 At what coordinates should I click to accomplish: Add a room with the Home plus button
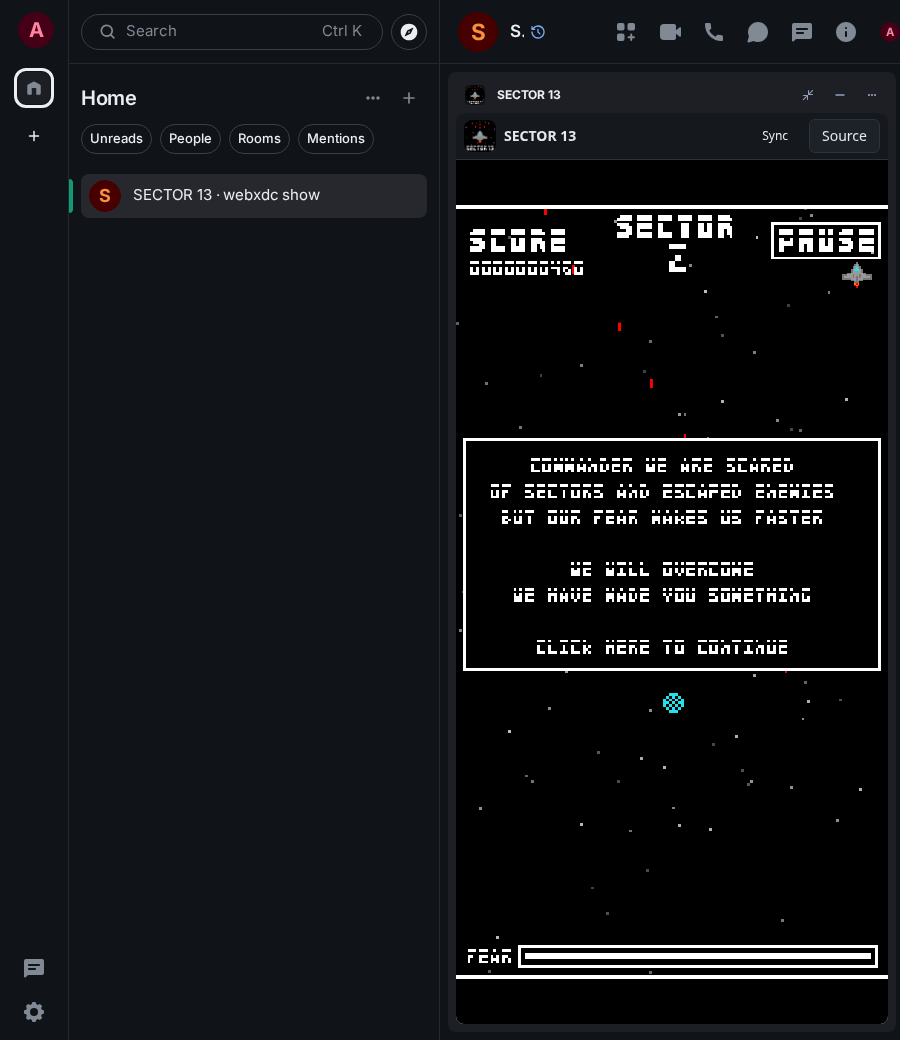409,98
